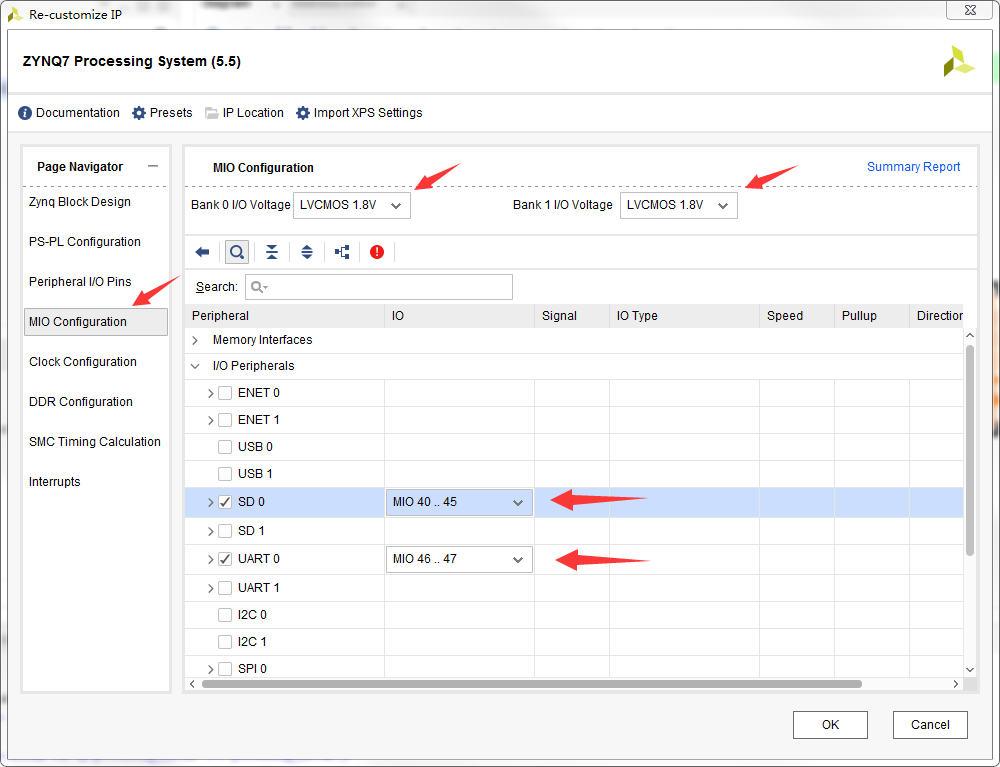Image resolution: width=1000 pixels, height=767 pixels.
Task: Click the Page Navigator minimize dash icon
Action: click(x=152, y=166)
